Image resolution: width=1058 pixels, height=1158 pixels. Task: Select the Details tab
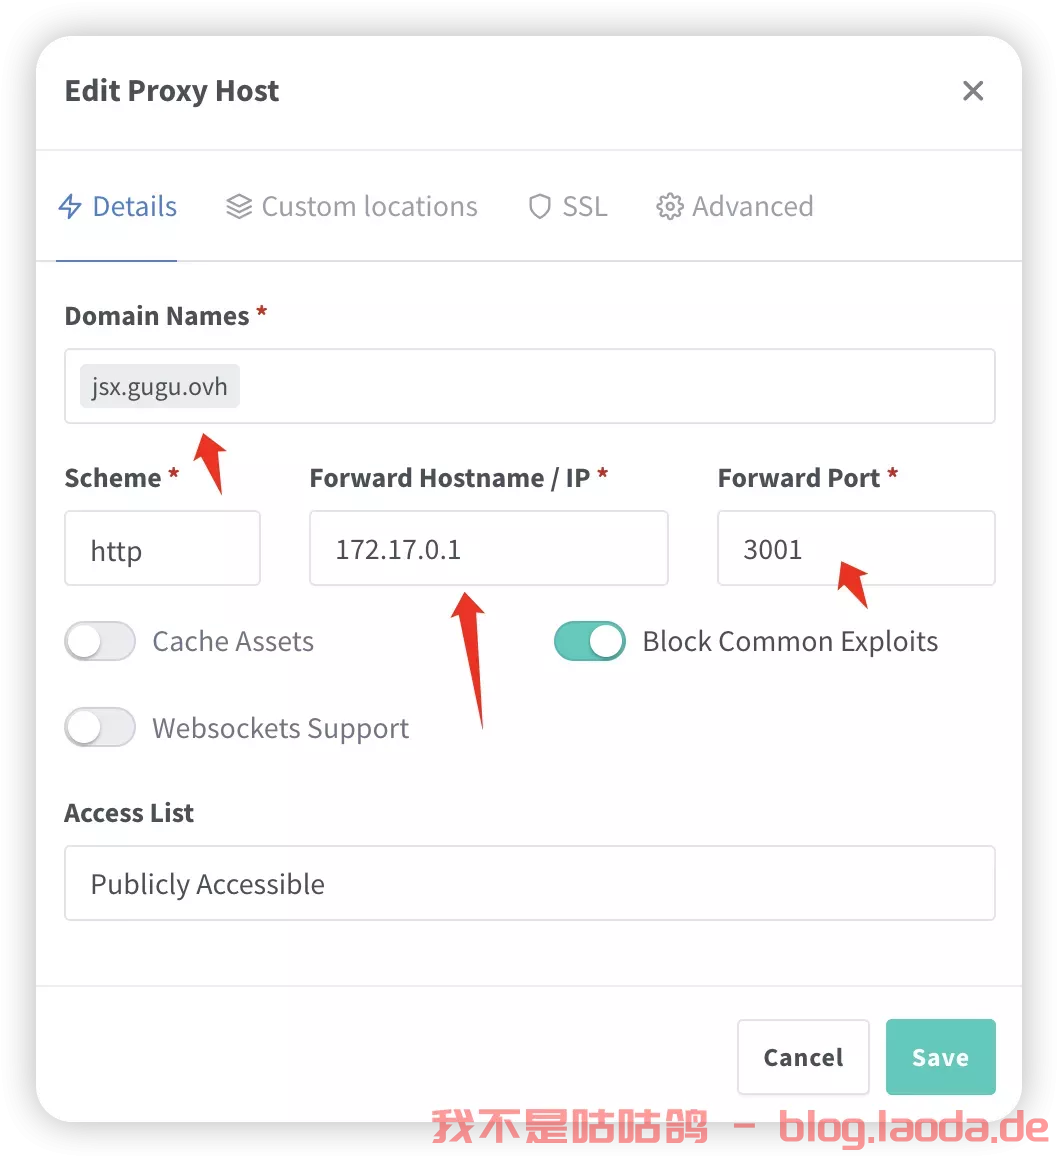pyautogui.click(x=117, y=207)
